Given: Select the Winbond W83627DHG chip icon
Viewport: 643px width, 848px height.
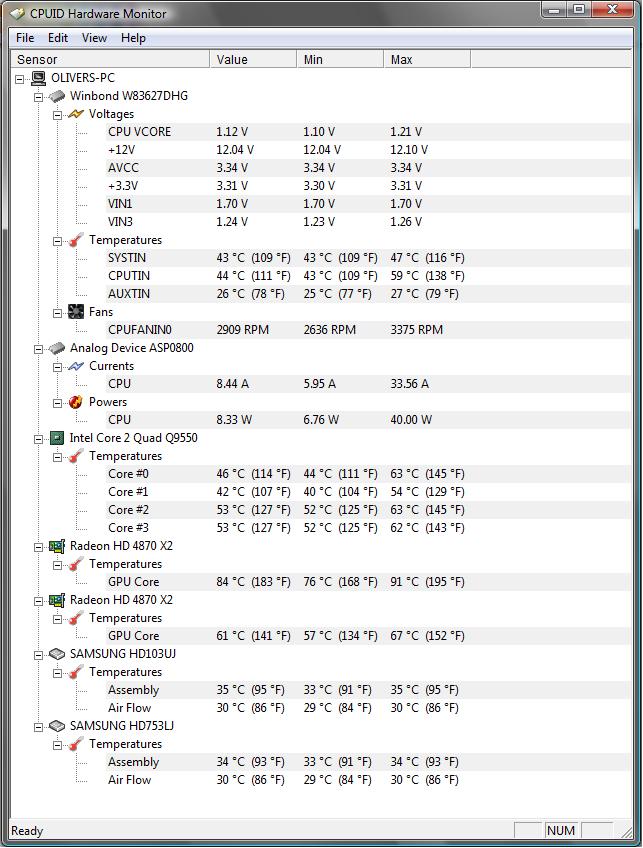Looking at the screenshot, I should pyautogui.click(x=57, y=96).
